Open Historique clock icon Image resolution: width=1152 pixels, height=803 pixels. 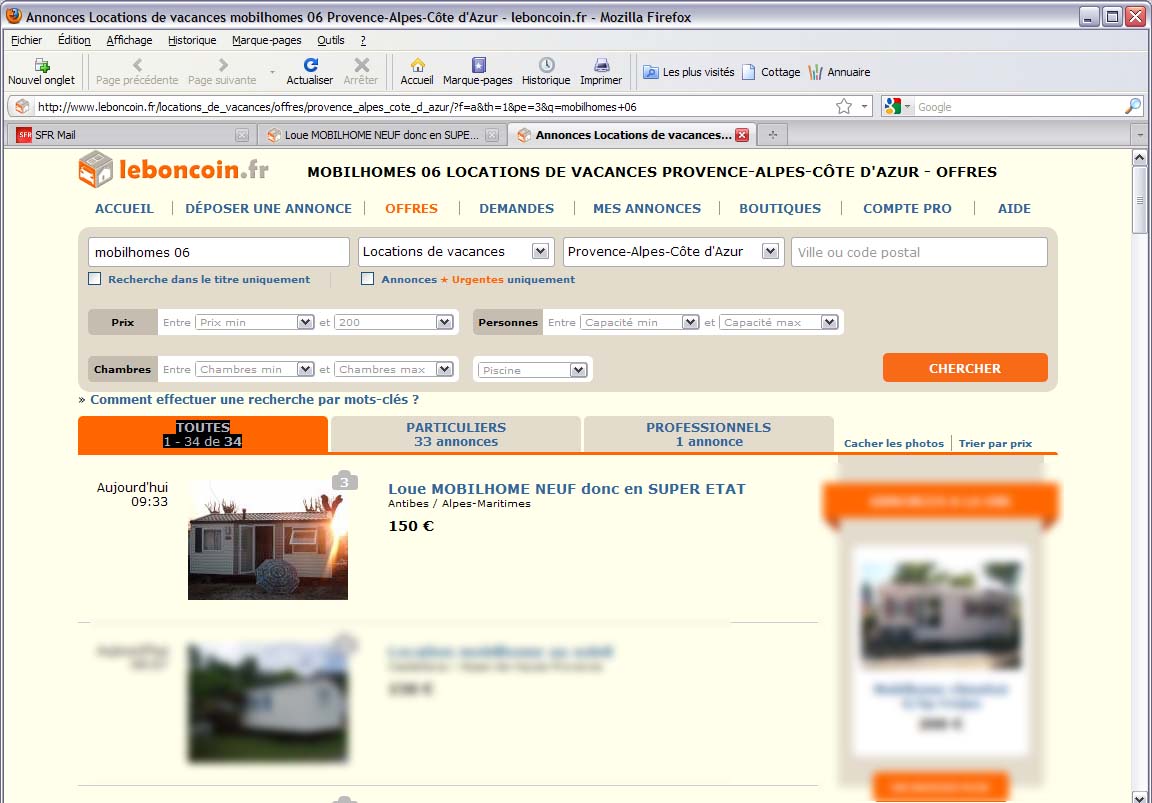click(546, 66)
